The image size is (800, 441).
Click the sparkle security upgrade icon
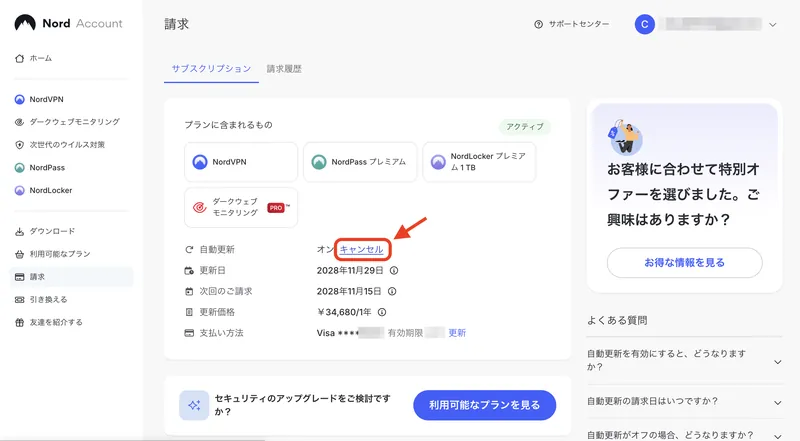pyautogui.click(x=194, y=405)
